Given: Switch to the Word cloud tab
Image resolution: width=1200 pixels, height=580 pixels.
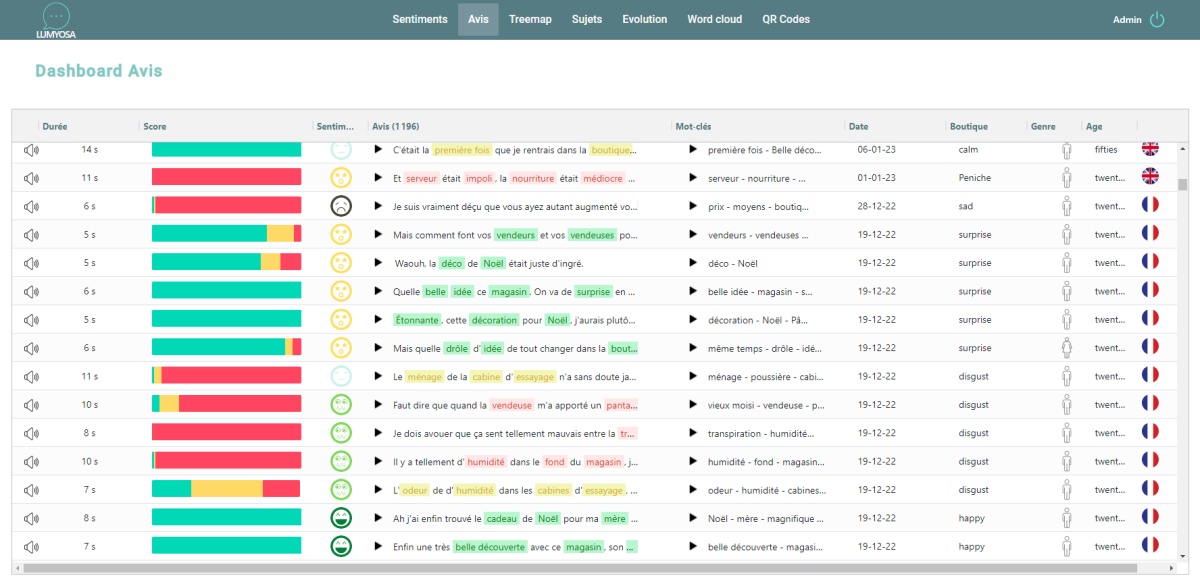Looking at the screenshot, I should [714, 19].
